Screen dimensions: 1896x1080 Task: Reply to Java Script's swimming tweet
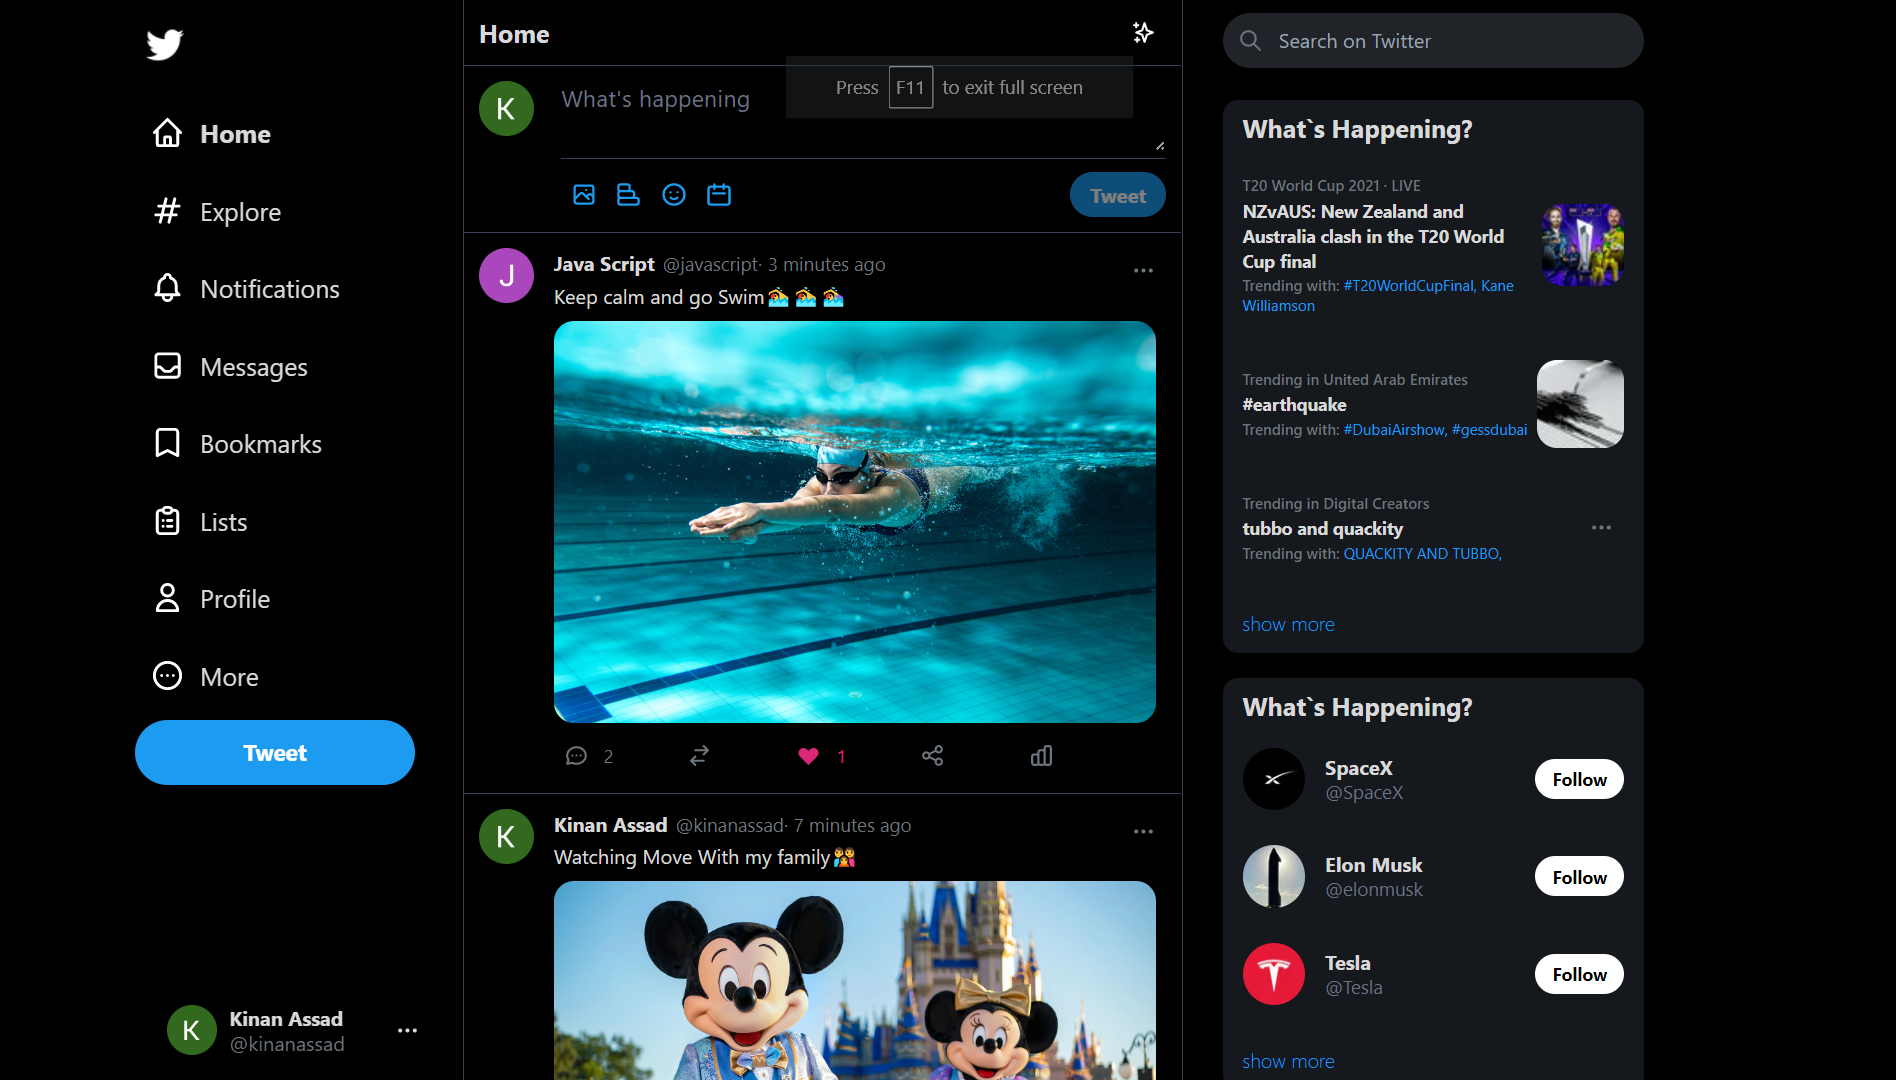tap(577, 756)
